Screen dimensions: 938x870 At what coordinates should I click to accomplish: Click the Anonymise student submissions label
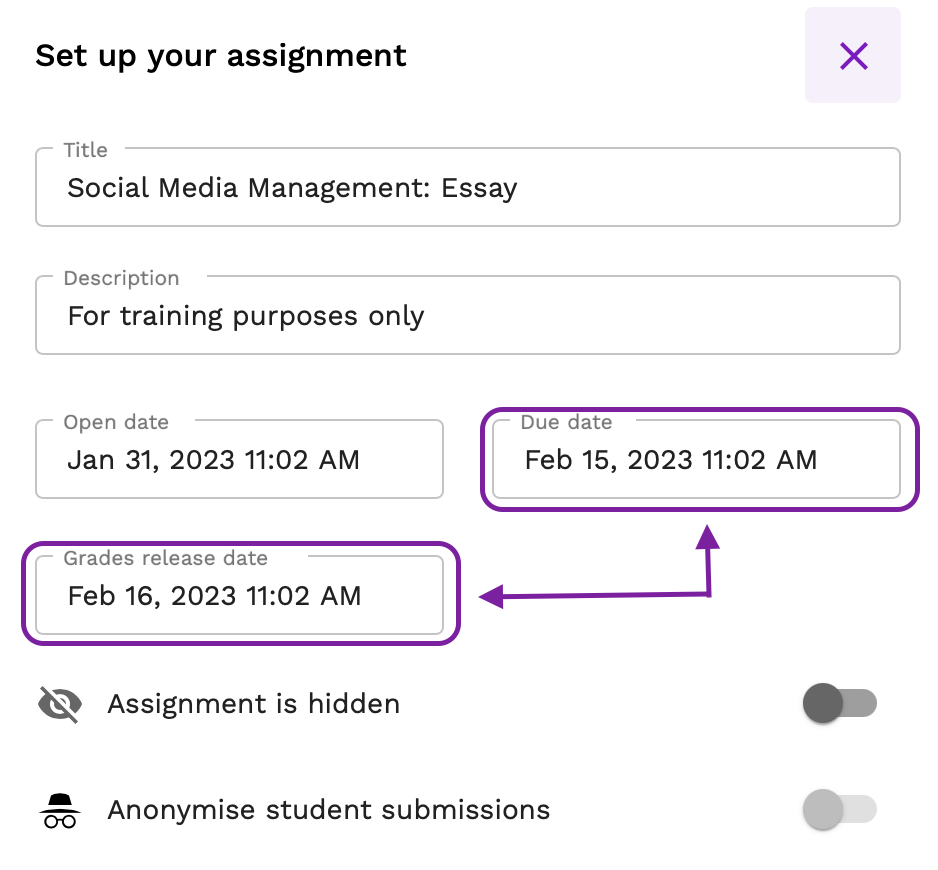[328, 810]
